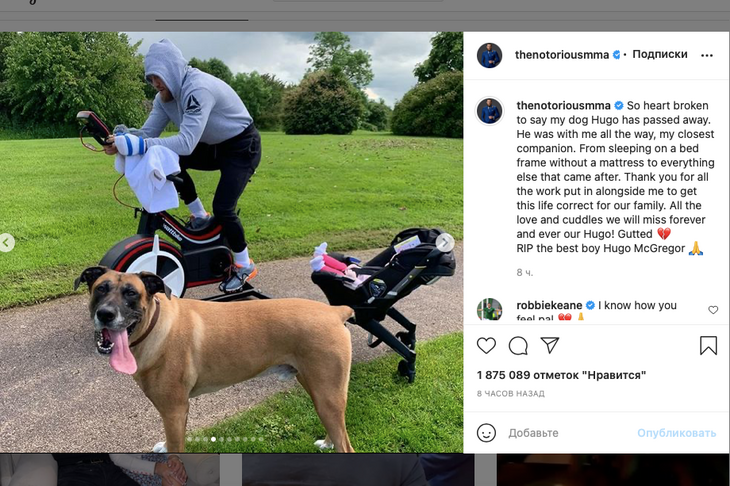The image size is (730, 486).
Task: Click the Опубликовать publish button
Action: pos(676,433)
